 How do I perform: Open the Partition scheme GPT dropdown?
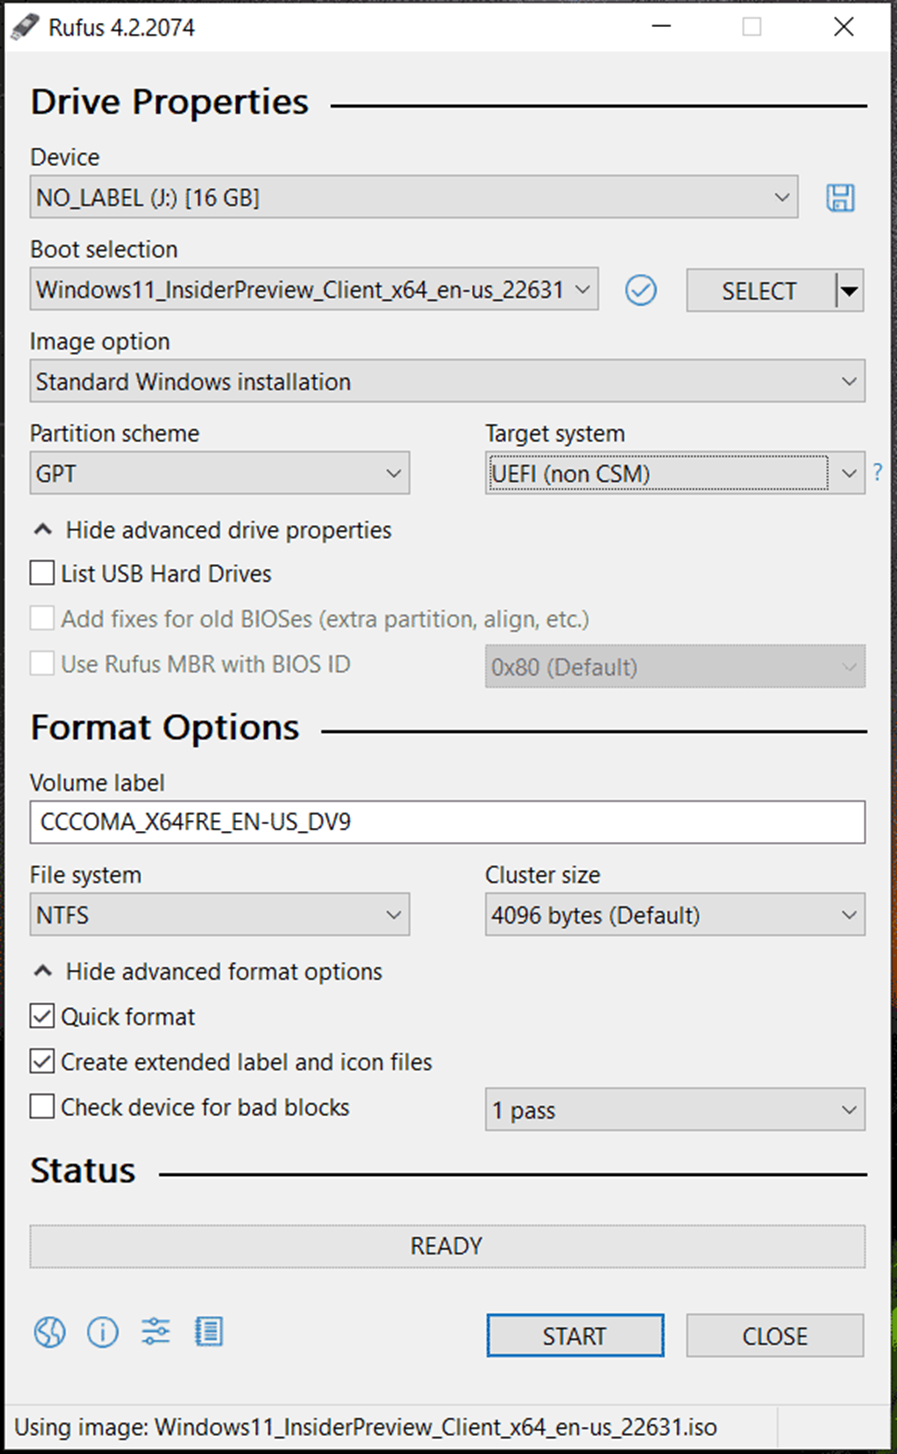tap(220, 473)
